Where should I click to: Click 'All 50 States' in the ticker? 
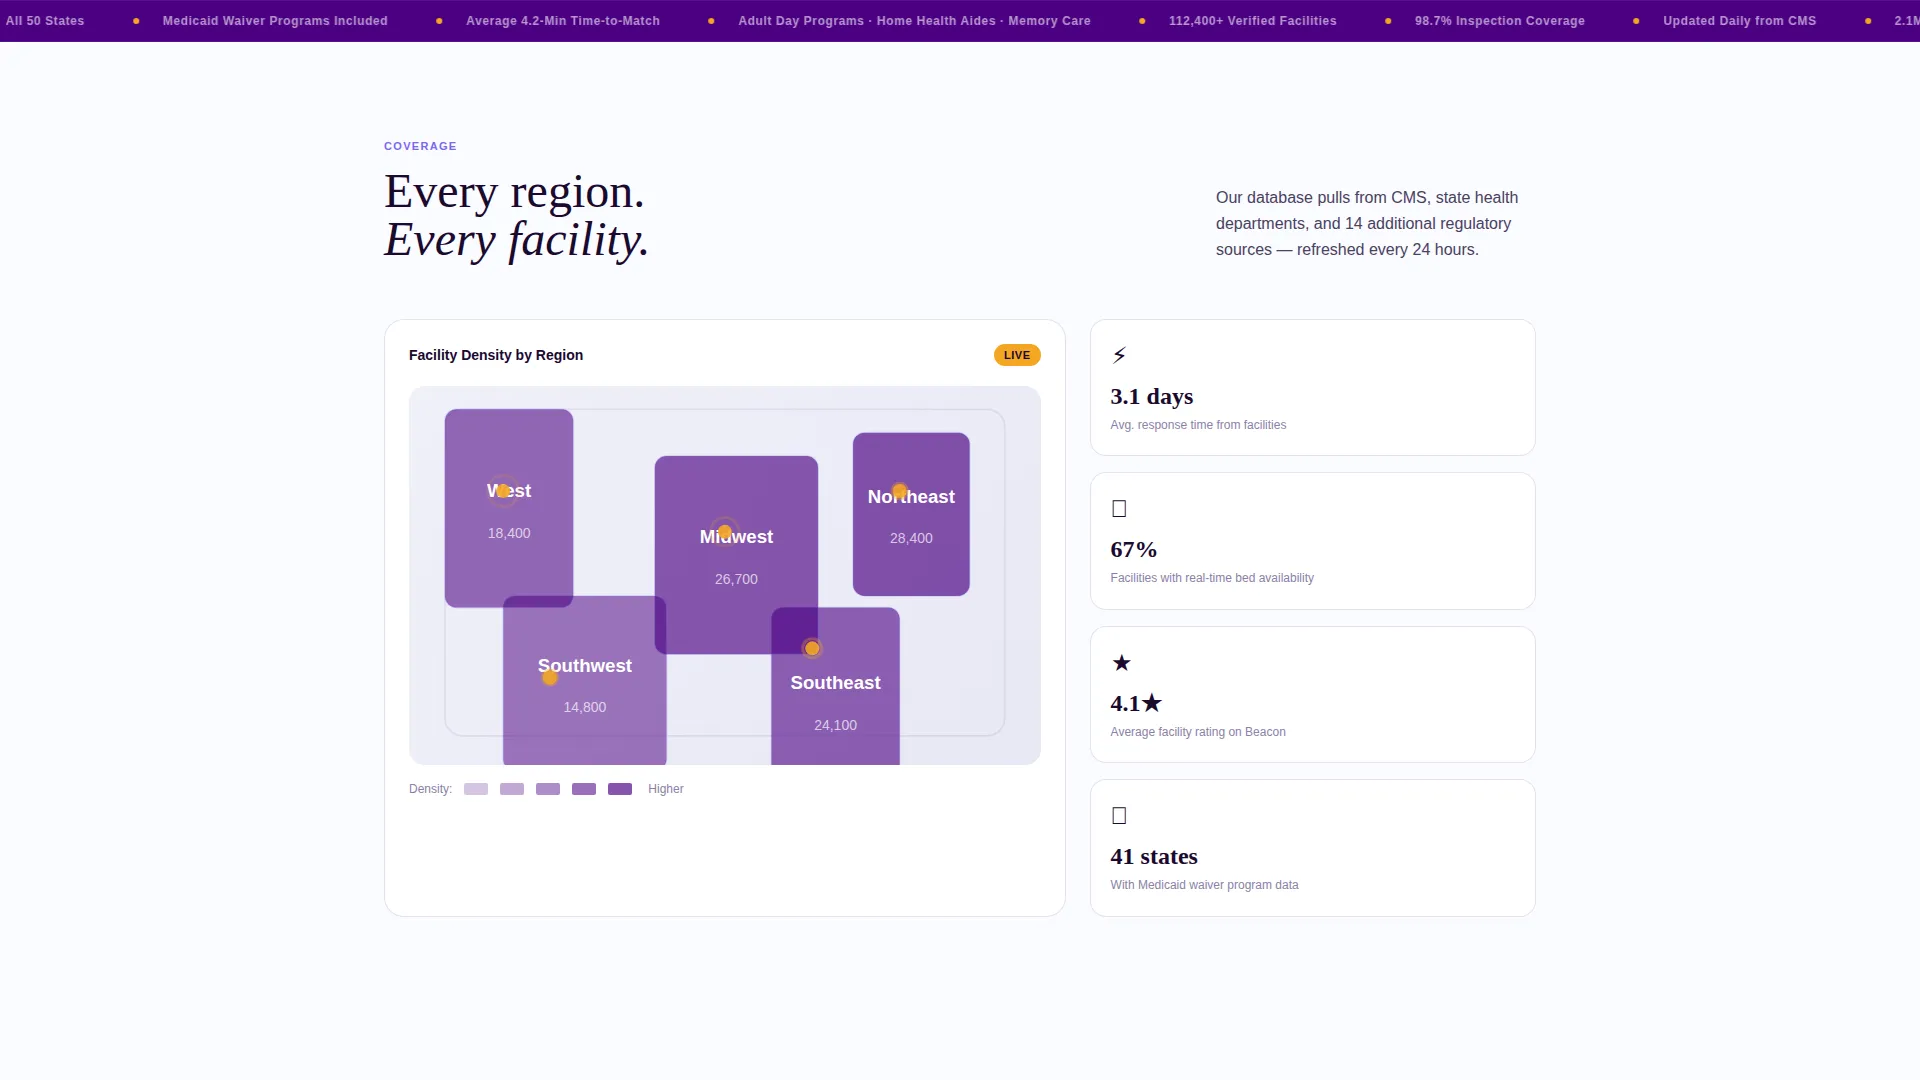coord(45,21)
